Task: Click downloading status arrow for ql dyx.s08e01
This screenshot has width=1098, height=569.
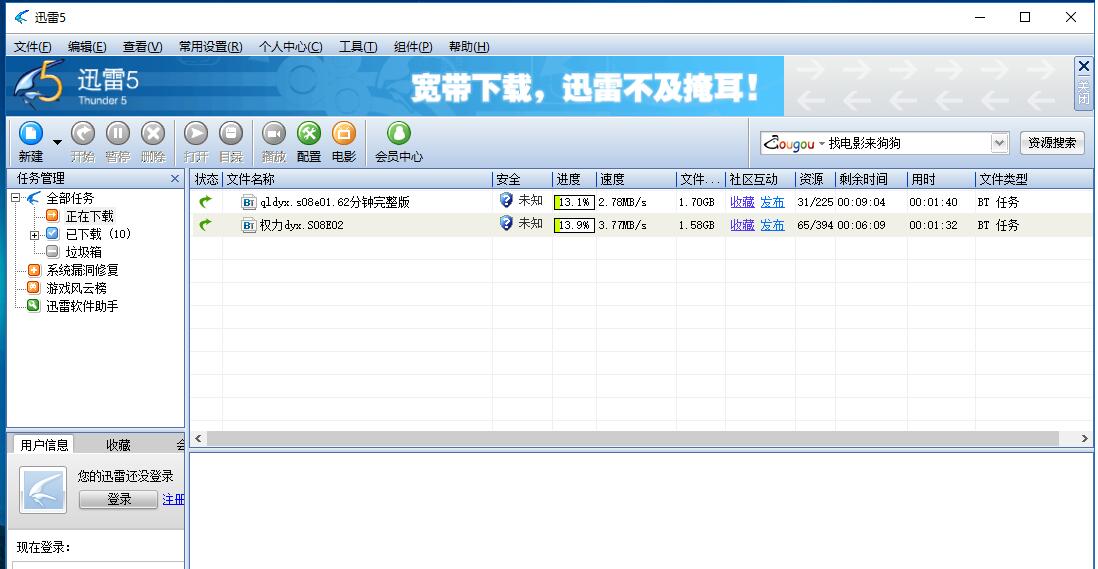Action: 205,202
